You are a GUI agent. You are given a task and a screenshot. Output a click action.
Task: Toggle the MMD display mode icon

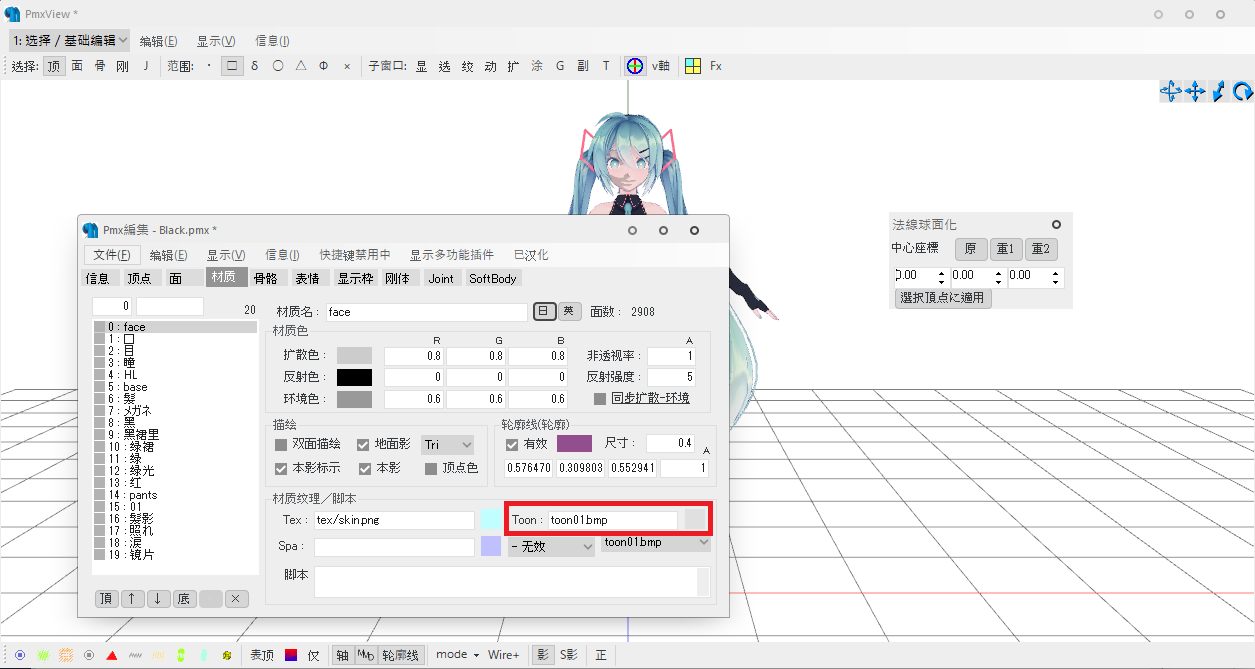(x=366, y=655)
